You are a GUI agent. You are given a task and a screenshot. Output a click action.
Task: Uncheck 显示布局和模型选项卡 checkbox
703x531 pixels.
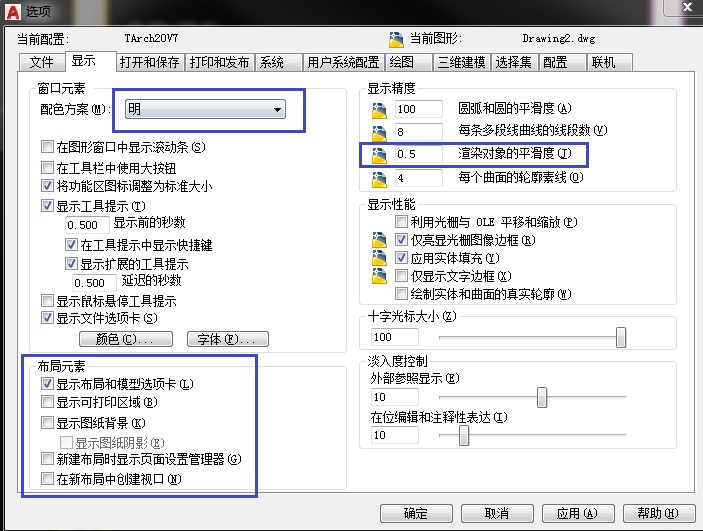(x=47, y=384)
